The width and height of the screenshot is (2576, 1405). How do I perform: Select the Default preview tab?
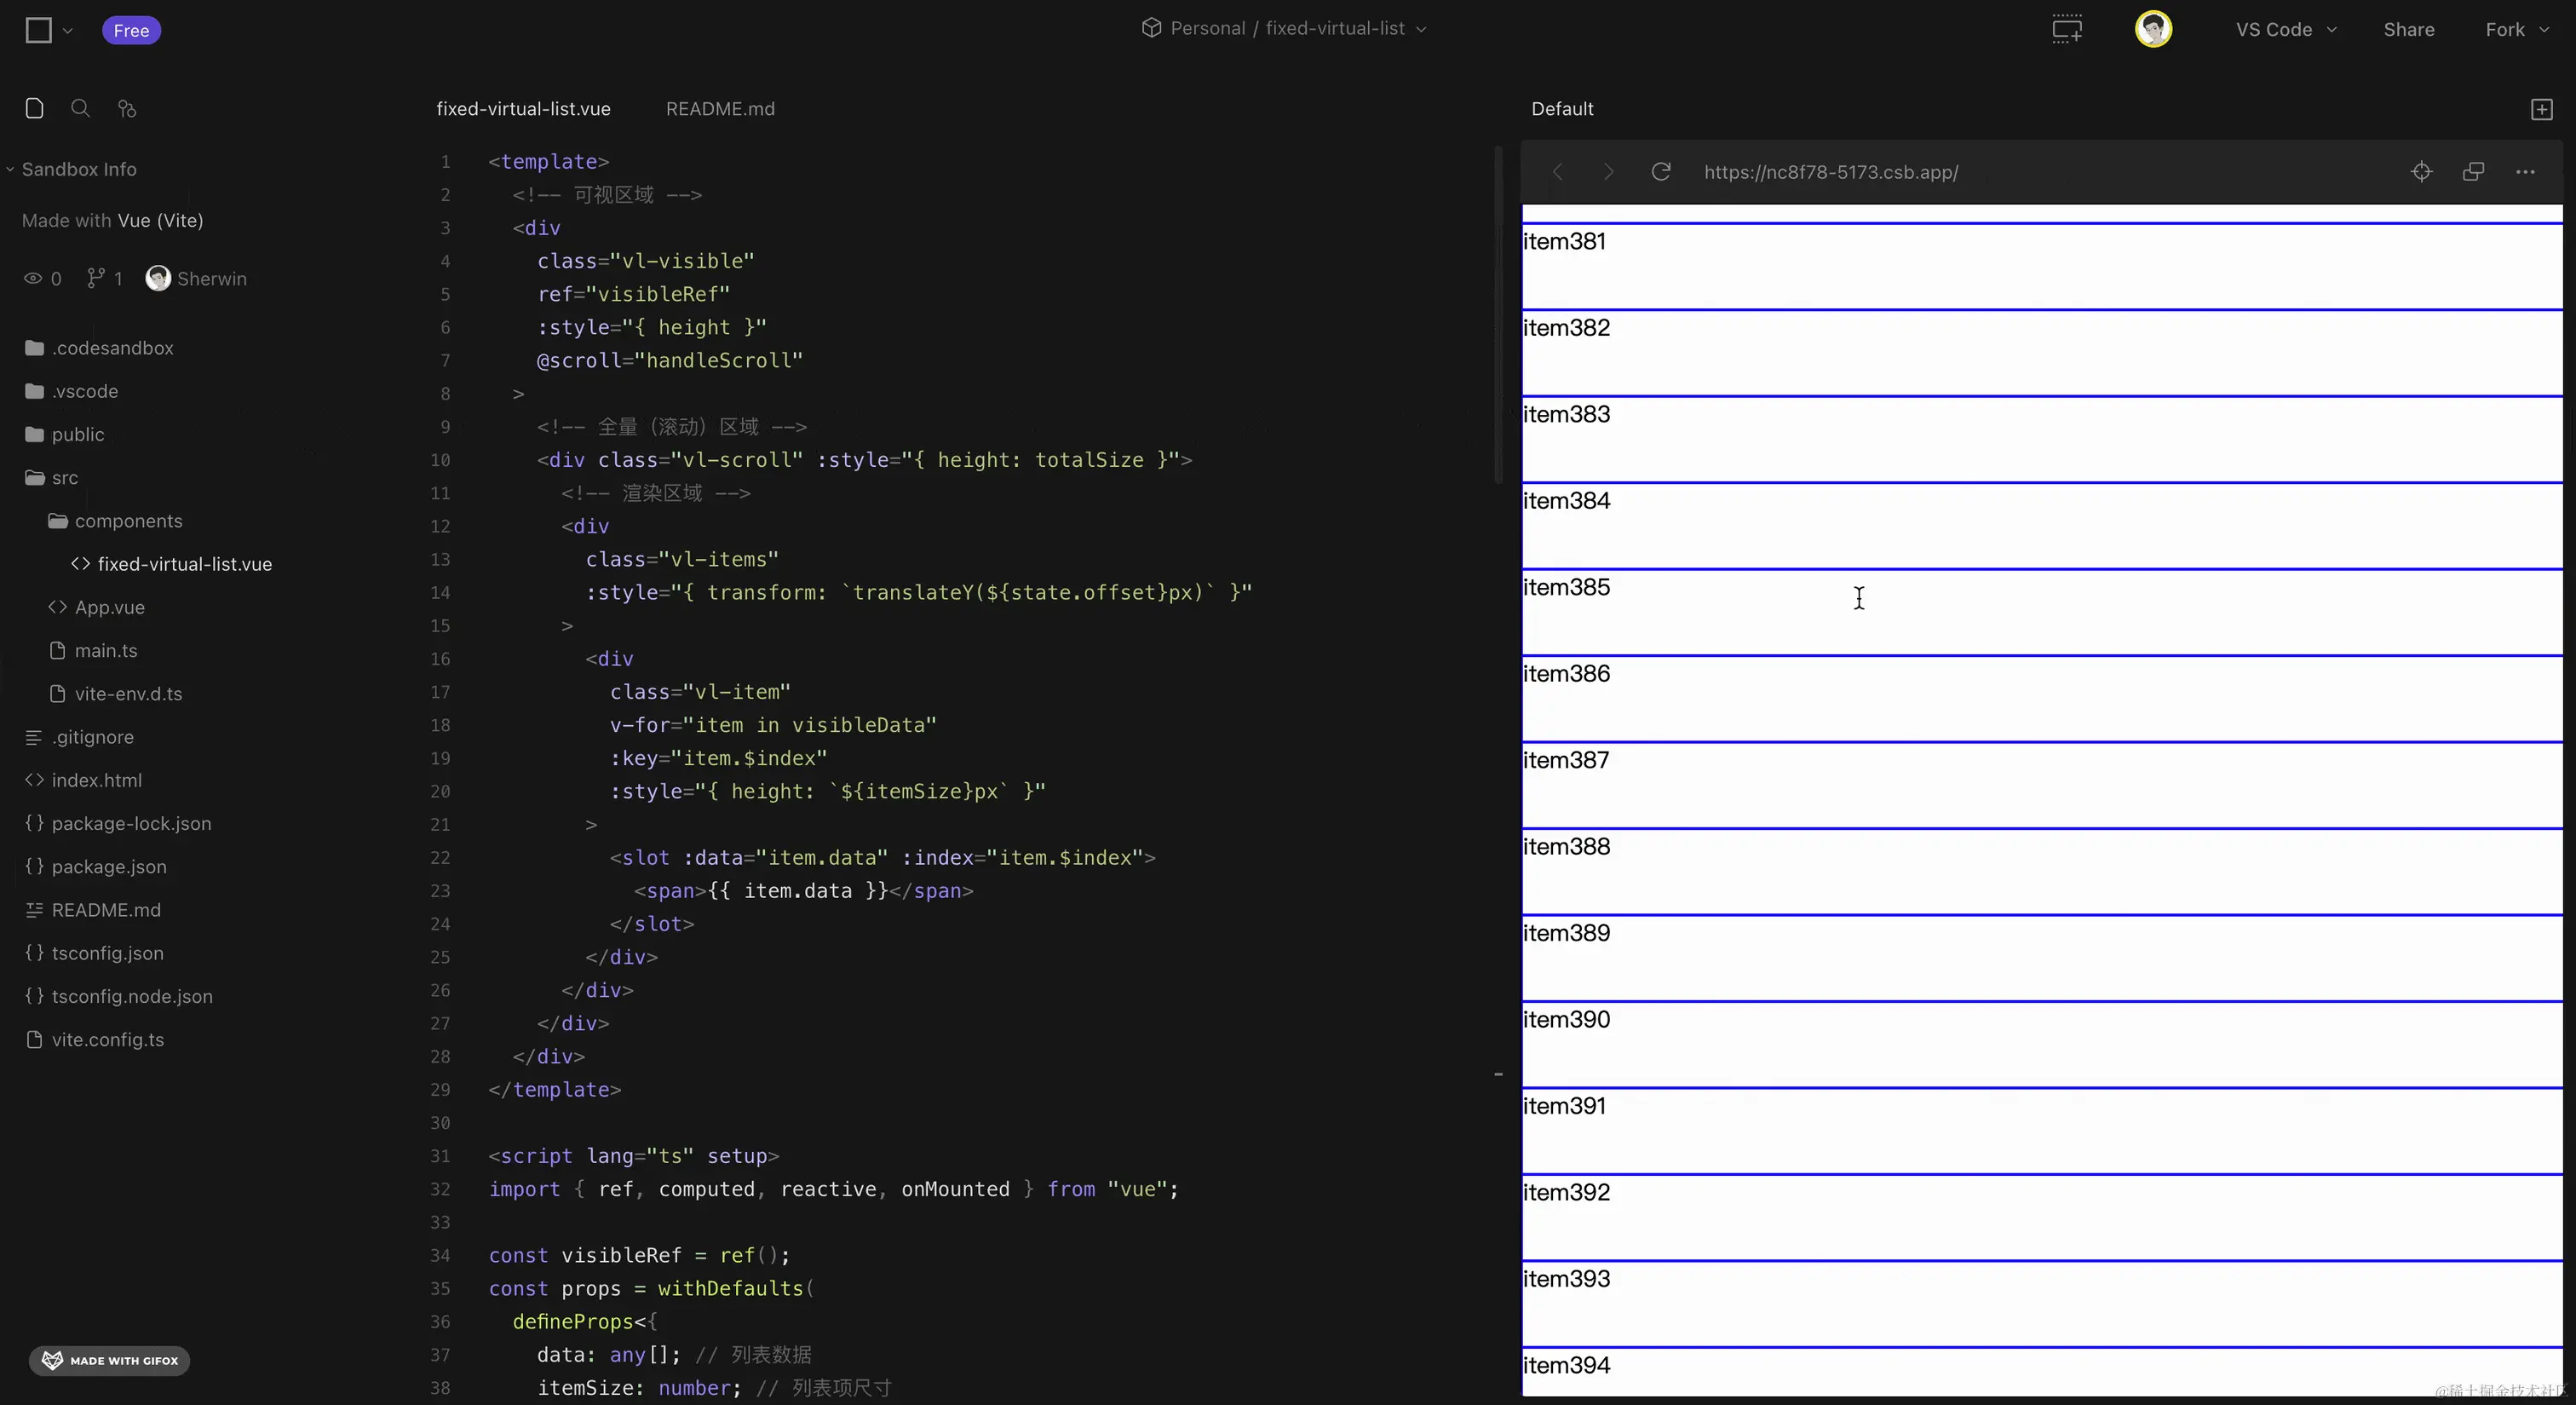point(1562,109)
